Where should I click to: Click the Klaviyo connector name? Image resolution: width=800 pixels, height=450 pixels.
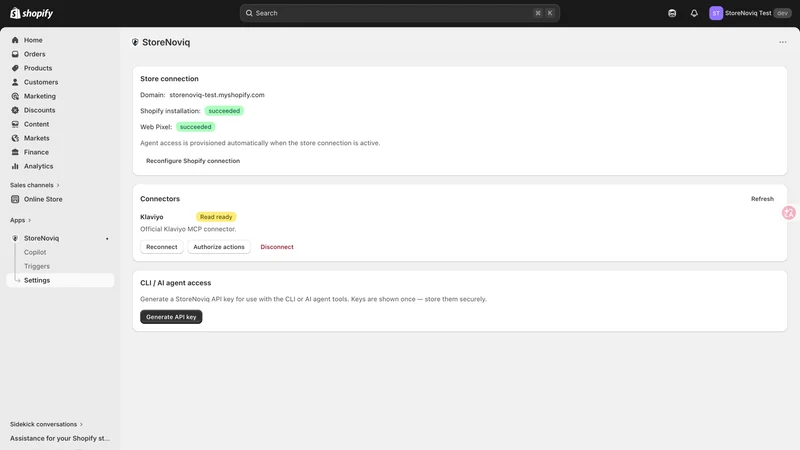tap(152, 217)
